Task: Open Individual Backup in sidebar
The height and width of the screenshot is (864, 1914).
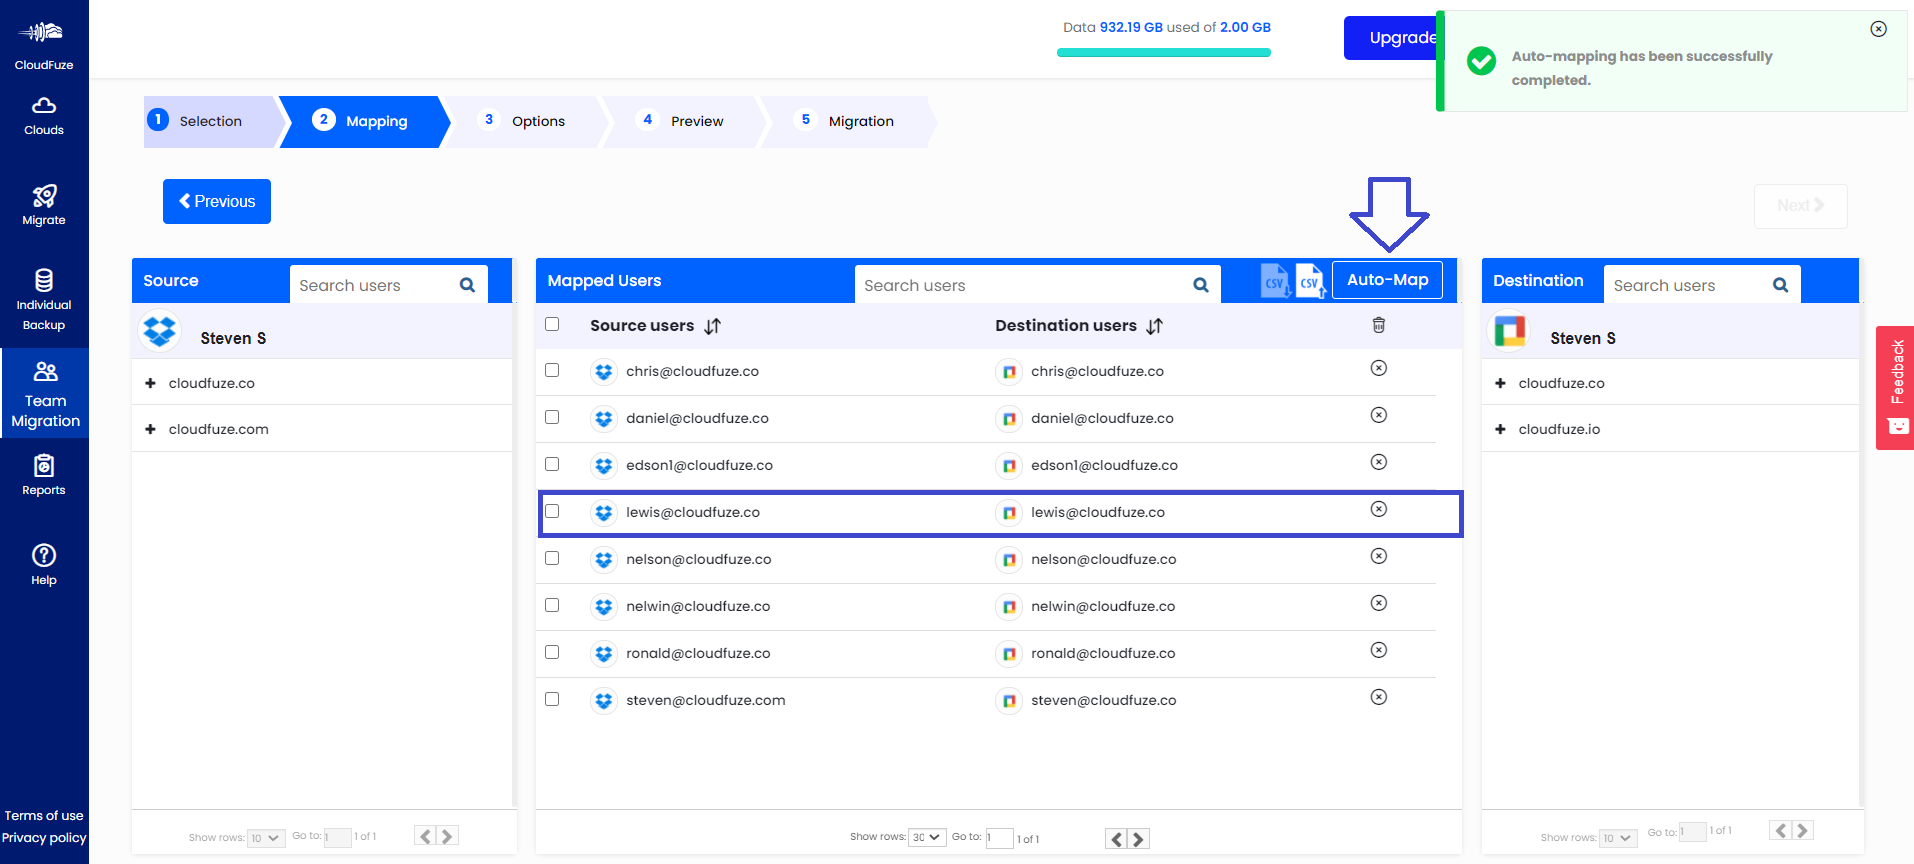Action: pos(43,300)
